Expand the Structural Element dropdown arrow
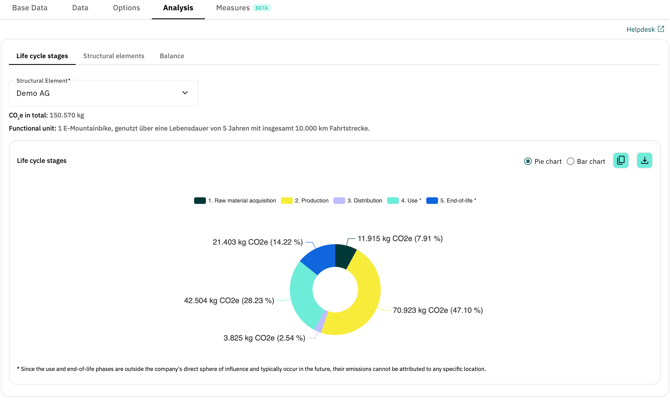Screen dimensions: 670x406 click(185, 93)
